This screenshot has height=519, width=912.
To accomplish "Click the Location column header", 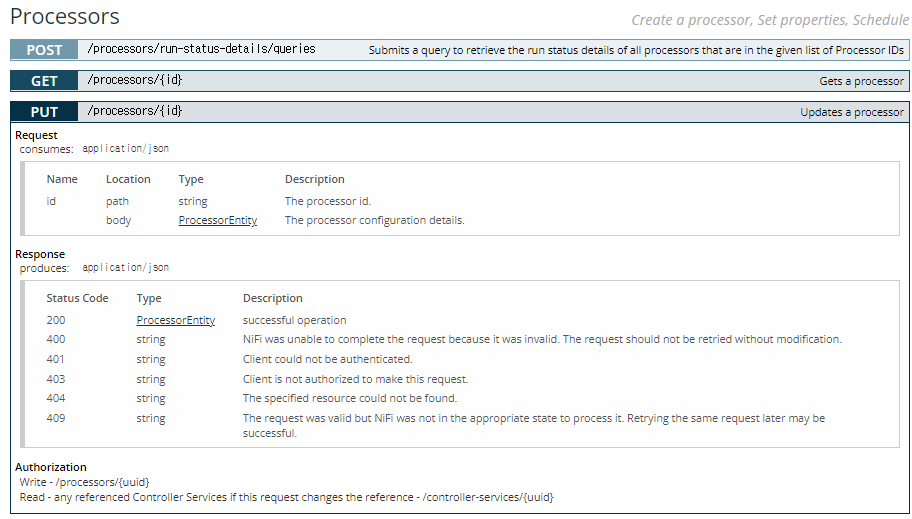I will [128, 179].
